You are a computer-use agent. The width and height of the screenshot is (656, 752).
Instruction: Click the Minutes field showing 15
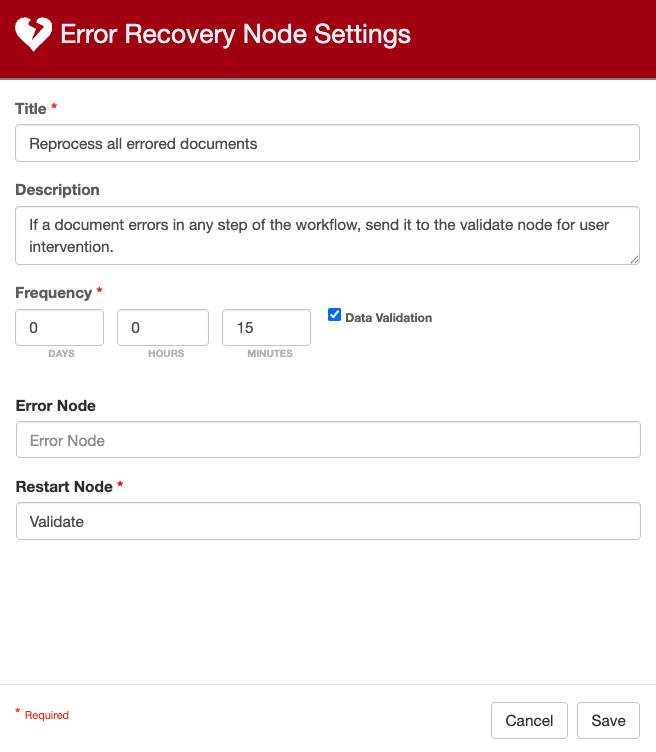point(266,328)
